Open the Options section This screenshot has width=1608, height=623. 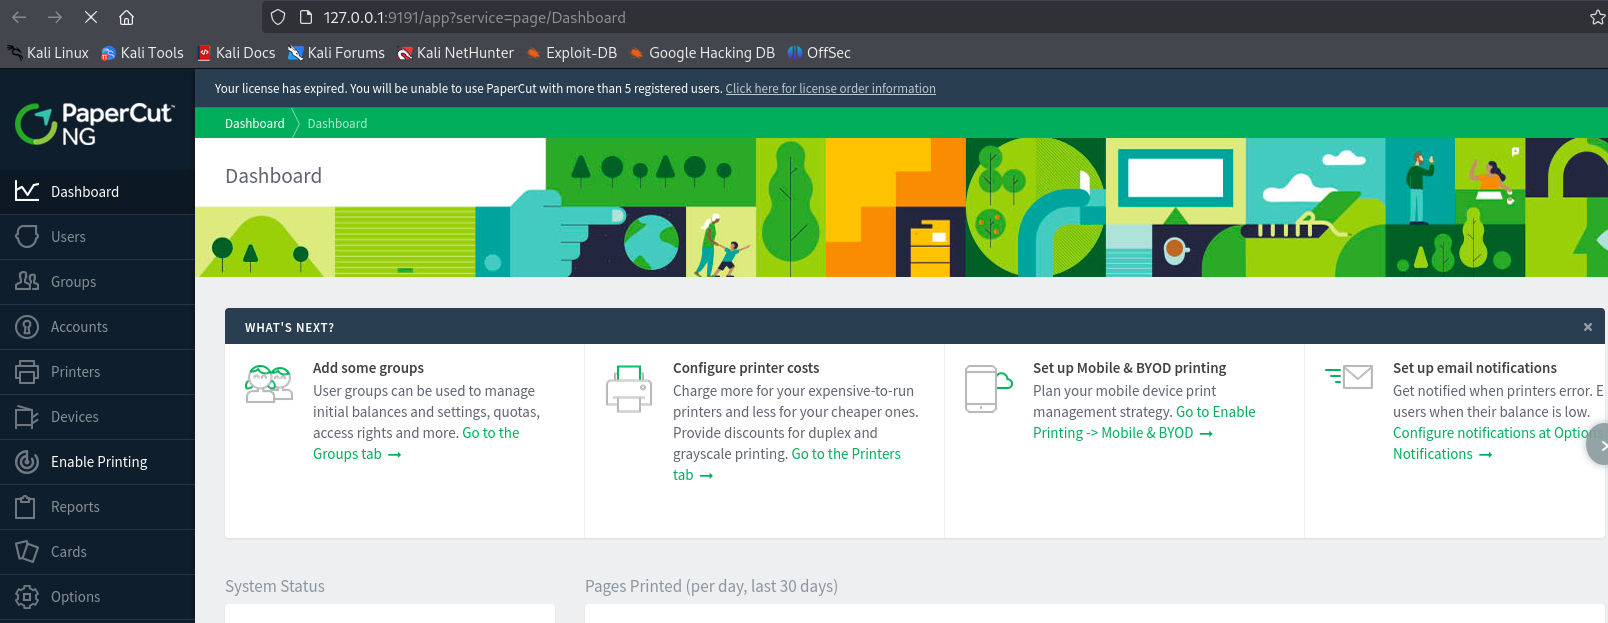pos(97,596)
